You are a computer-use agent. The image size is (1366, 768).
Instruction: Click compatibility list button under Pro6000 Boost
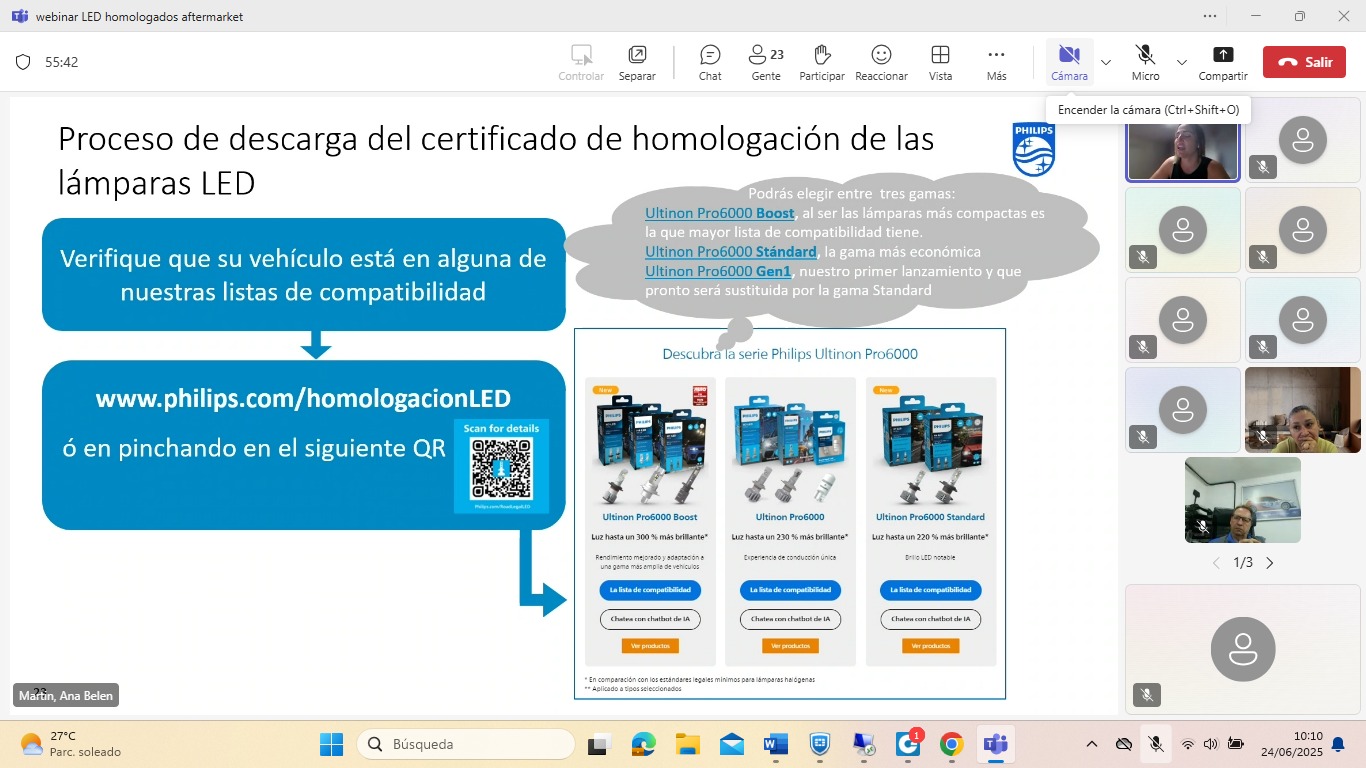[650, 590]
